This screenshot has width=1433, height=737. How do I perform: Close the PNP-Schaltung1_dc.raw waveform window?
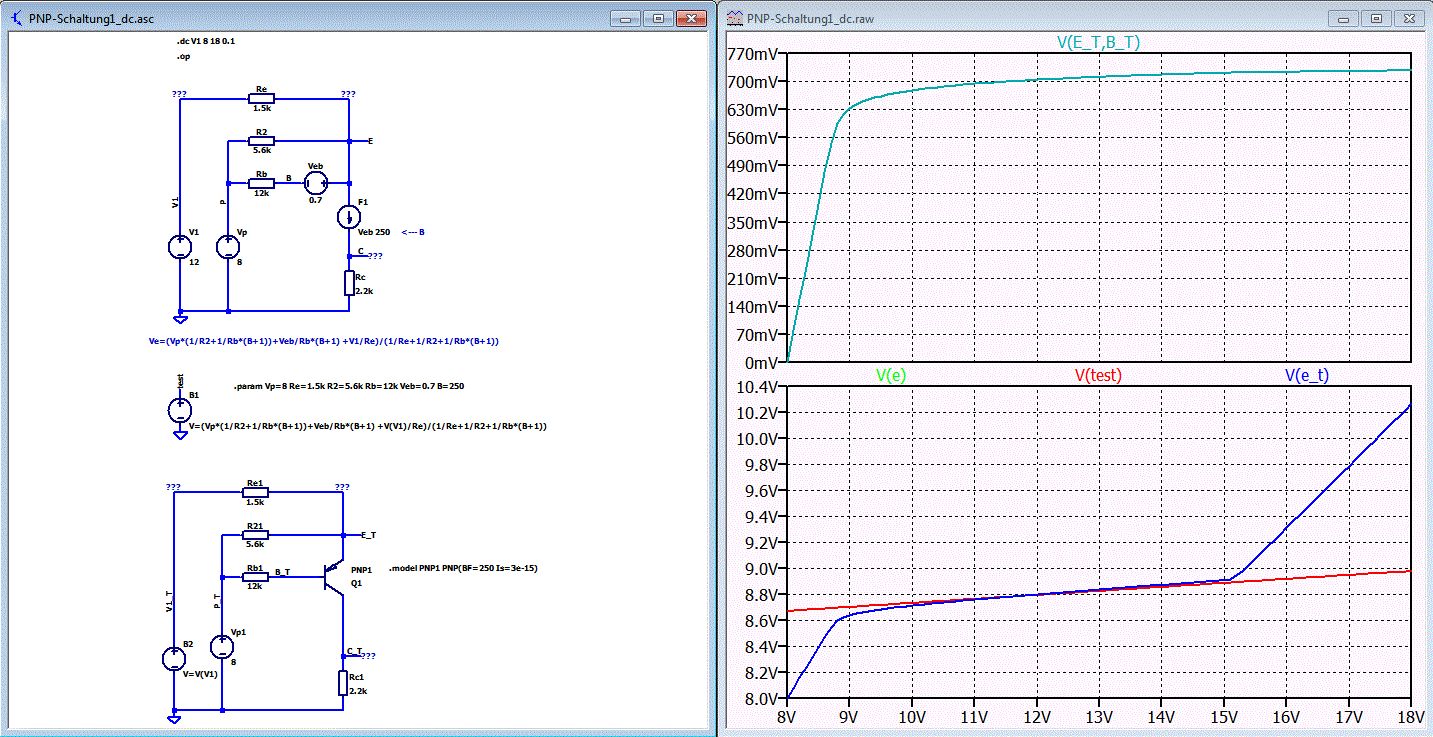point(1410,18)
